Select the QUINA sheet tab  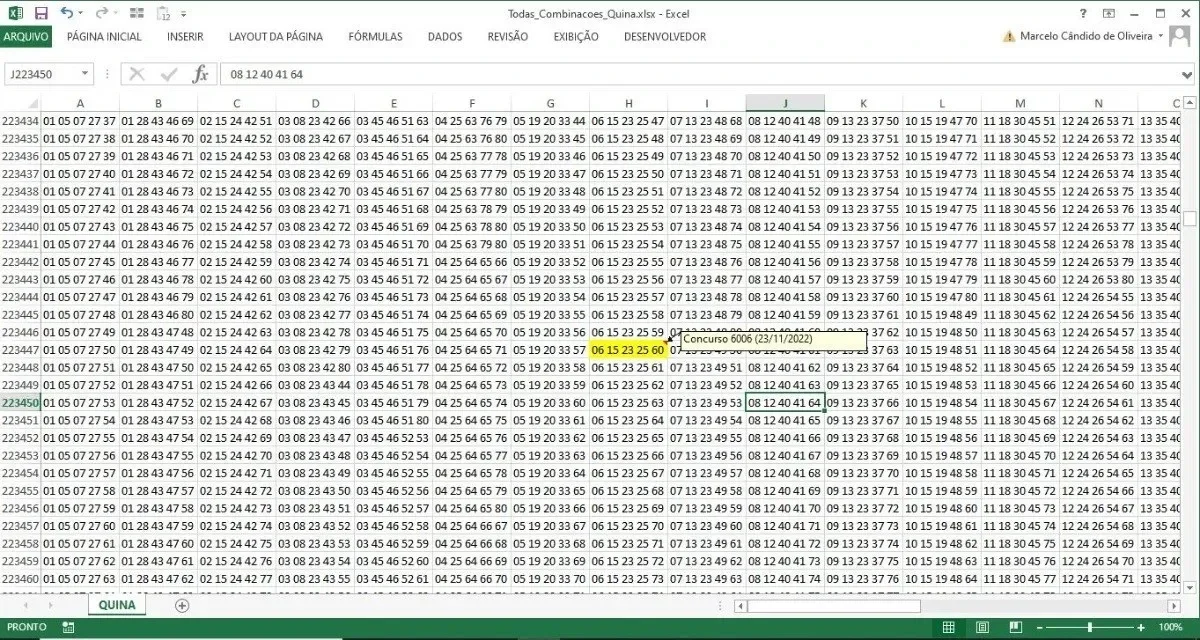(x=117, y=605)
